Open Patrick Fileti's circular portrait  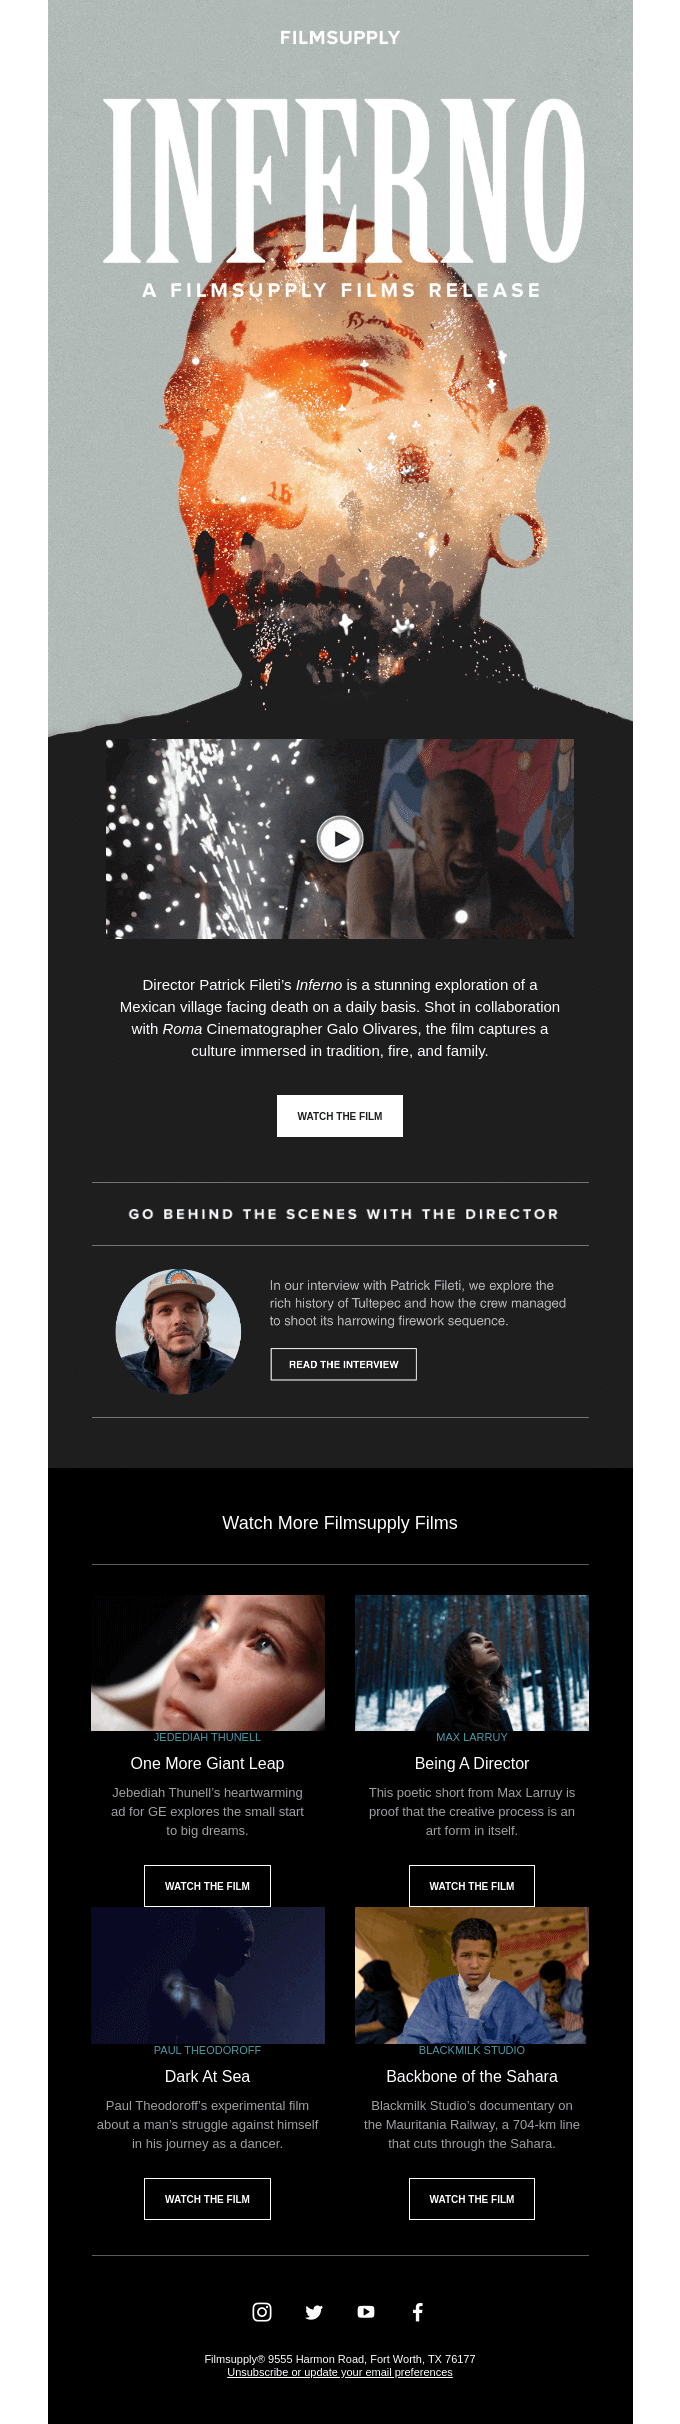[x=178, y=1332]
